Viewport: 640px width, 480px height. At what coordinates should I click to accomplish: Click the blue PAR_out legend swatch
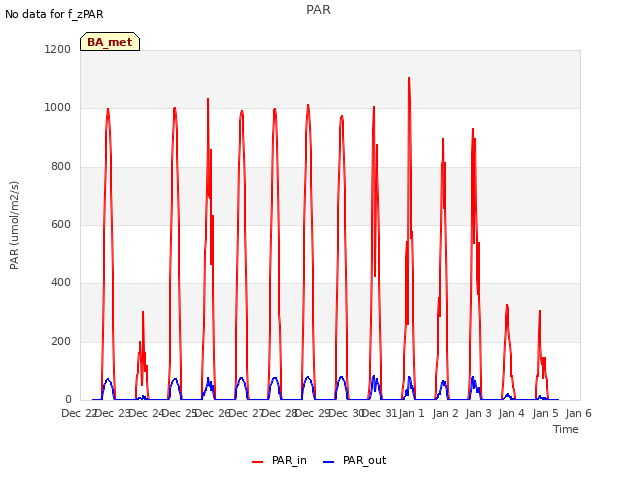pos(329,462)
